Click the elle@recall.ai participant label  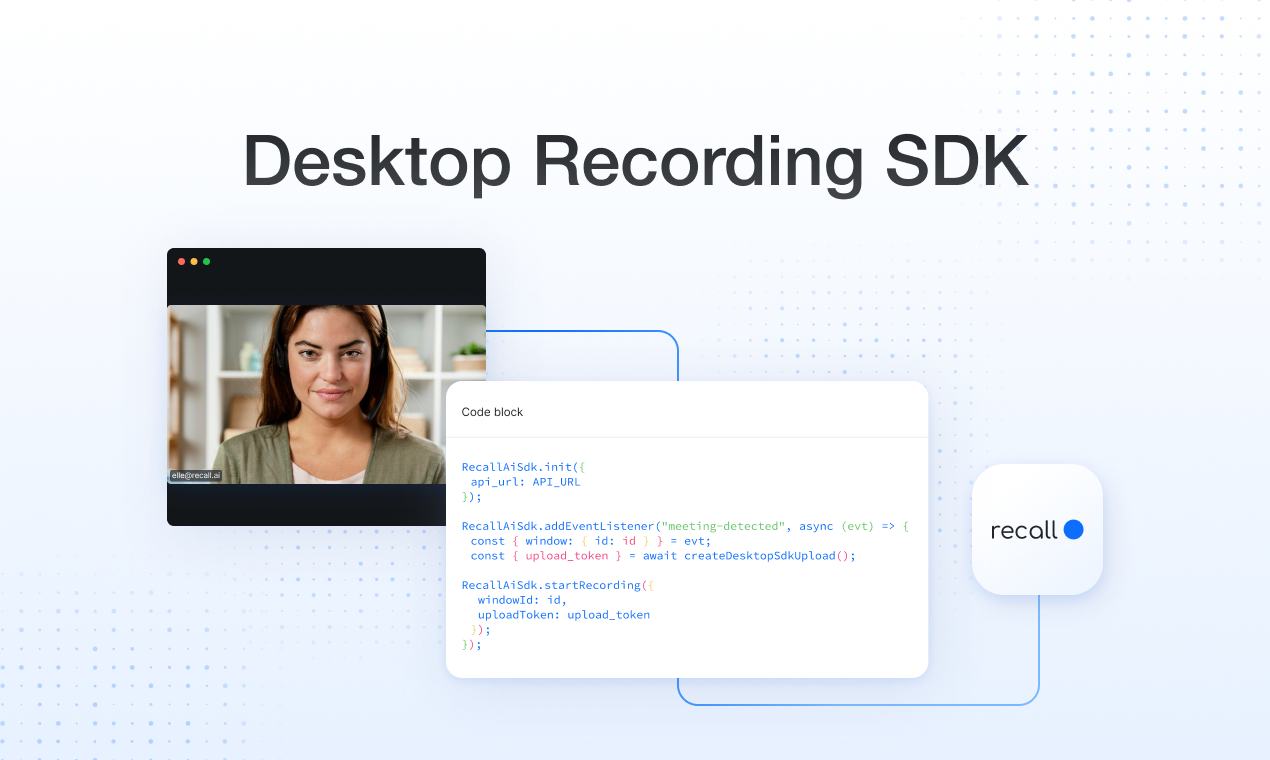pos(195,476)
